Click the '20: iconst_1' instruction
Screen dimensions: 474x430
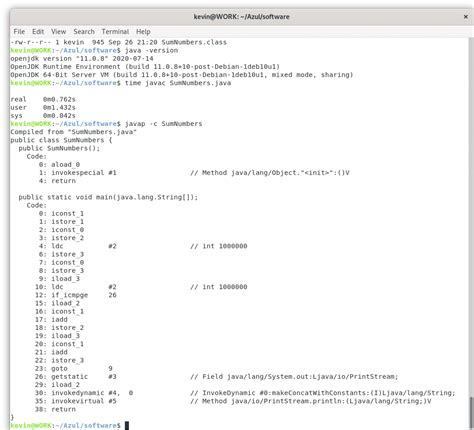point(59,344)
